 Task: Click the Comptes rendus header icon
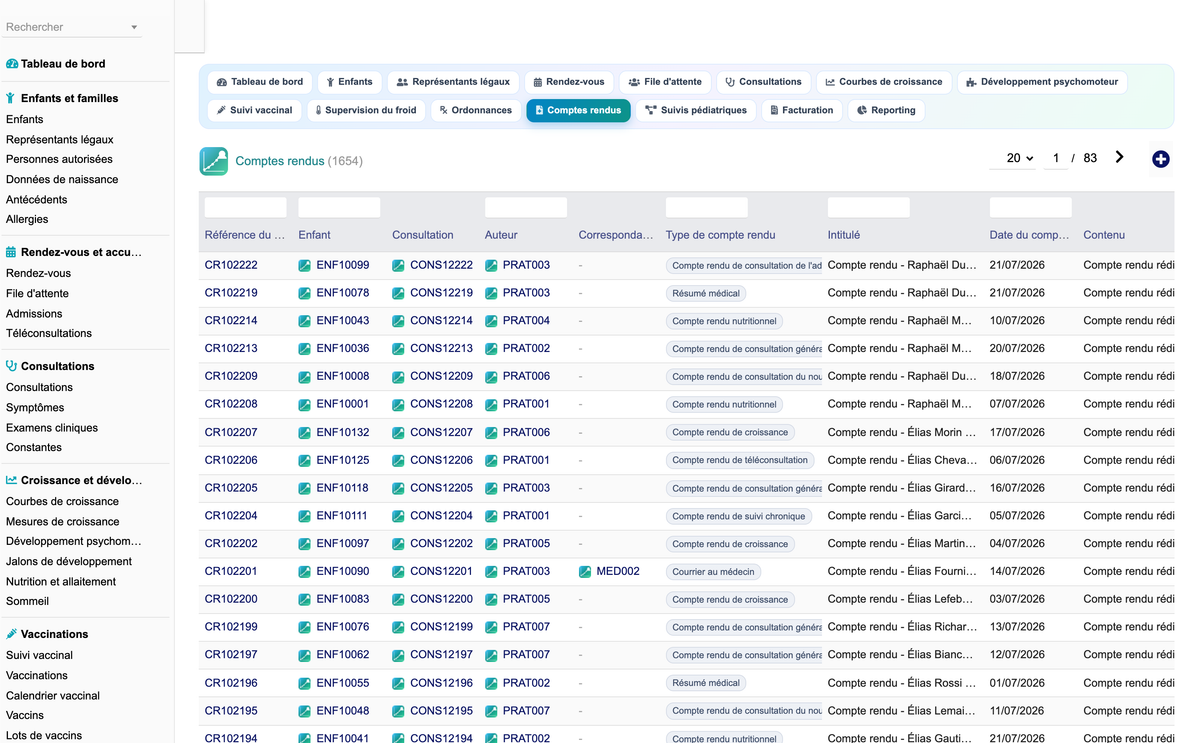click(x=214, y=161)
